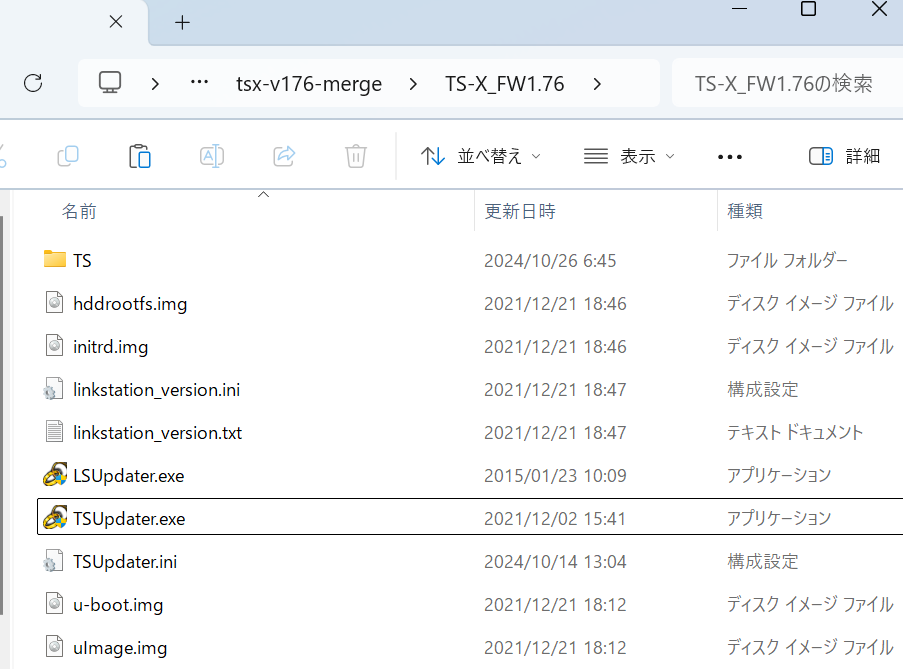The height and width of the screenshot is (669, 903).
Task: Click TSUpdater.ini file name
Action: coord(125,562)
